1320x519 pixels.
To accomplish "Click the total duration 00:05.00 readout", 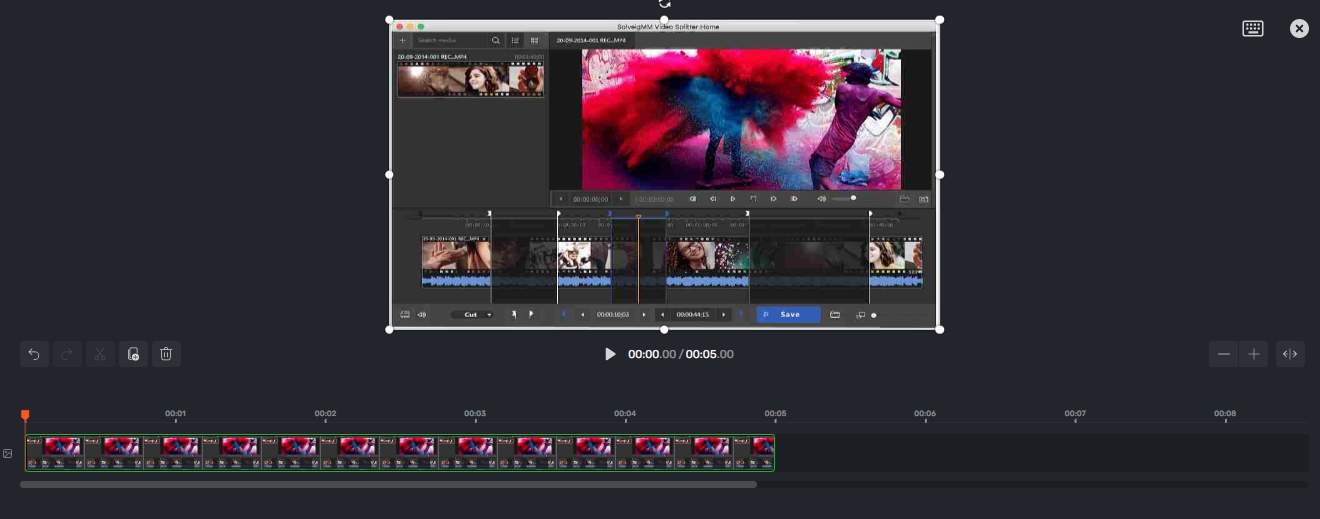I will point(710,354).
